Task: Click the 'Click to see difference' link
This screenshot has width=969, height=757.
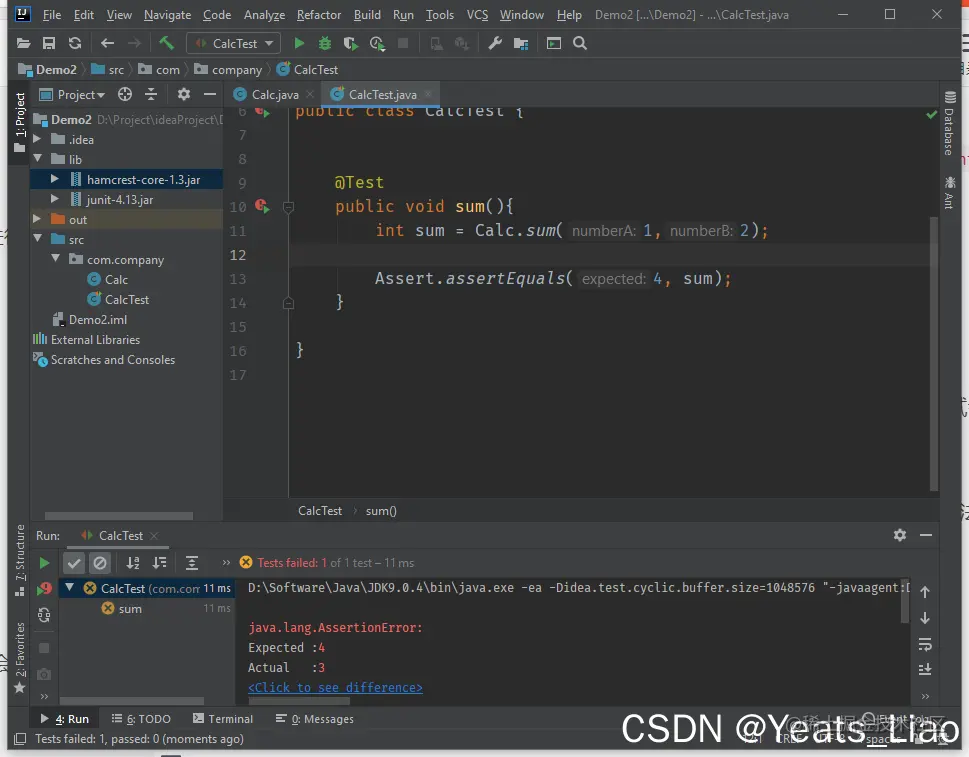Action: point(336,688)
